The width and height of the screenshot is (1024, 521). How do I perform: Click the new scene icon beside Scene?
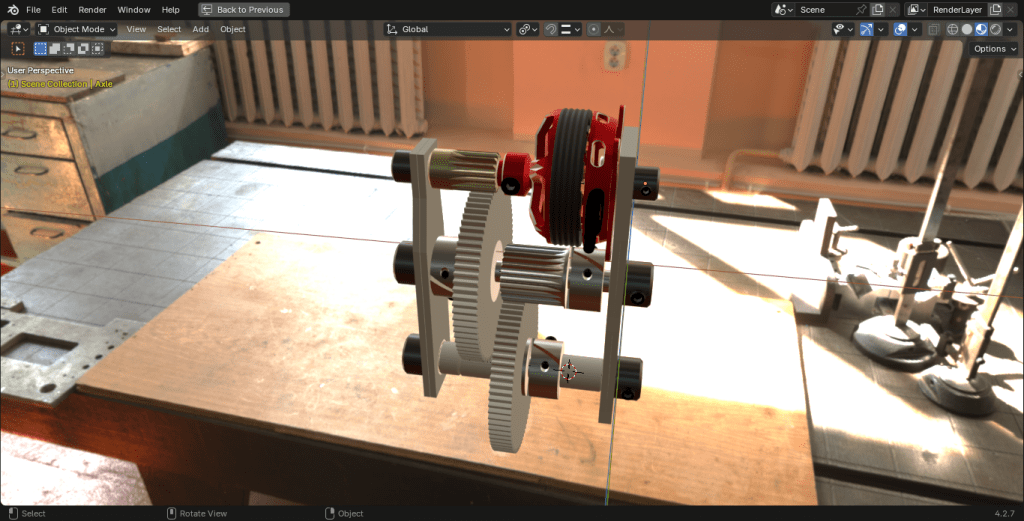coord(878,9)
